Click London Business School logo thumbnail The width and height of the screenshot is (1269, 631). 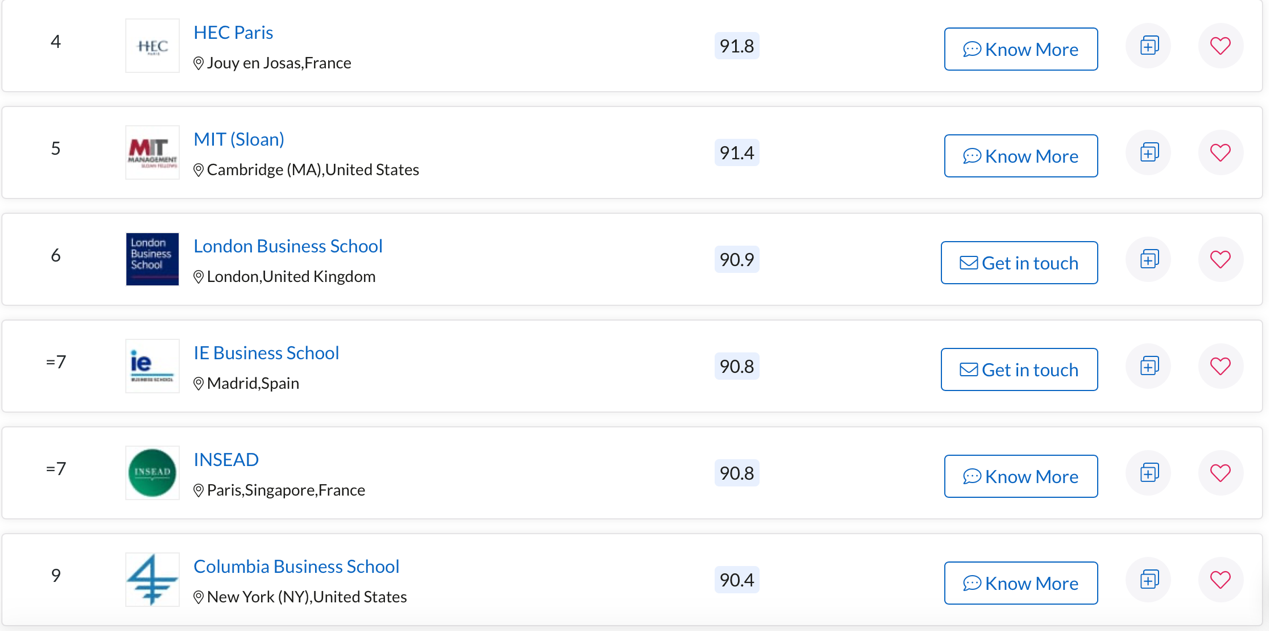(x=152, y=259)
